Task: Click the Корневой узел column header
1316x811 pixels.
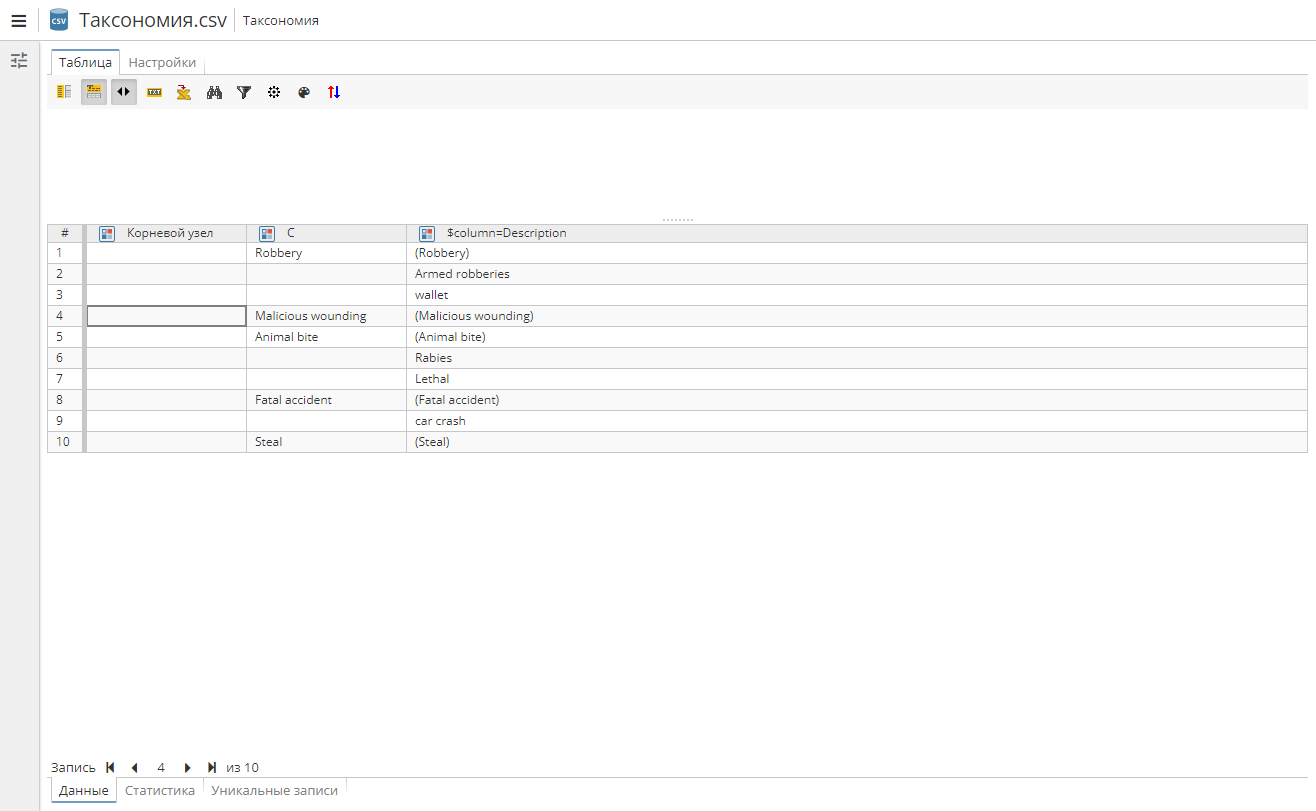Action: point(166,233)
